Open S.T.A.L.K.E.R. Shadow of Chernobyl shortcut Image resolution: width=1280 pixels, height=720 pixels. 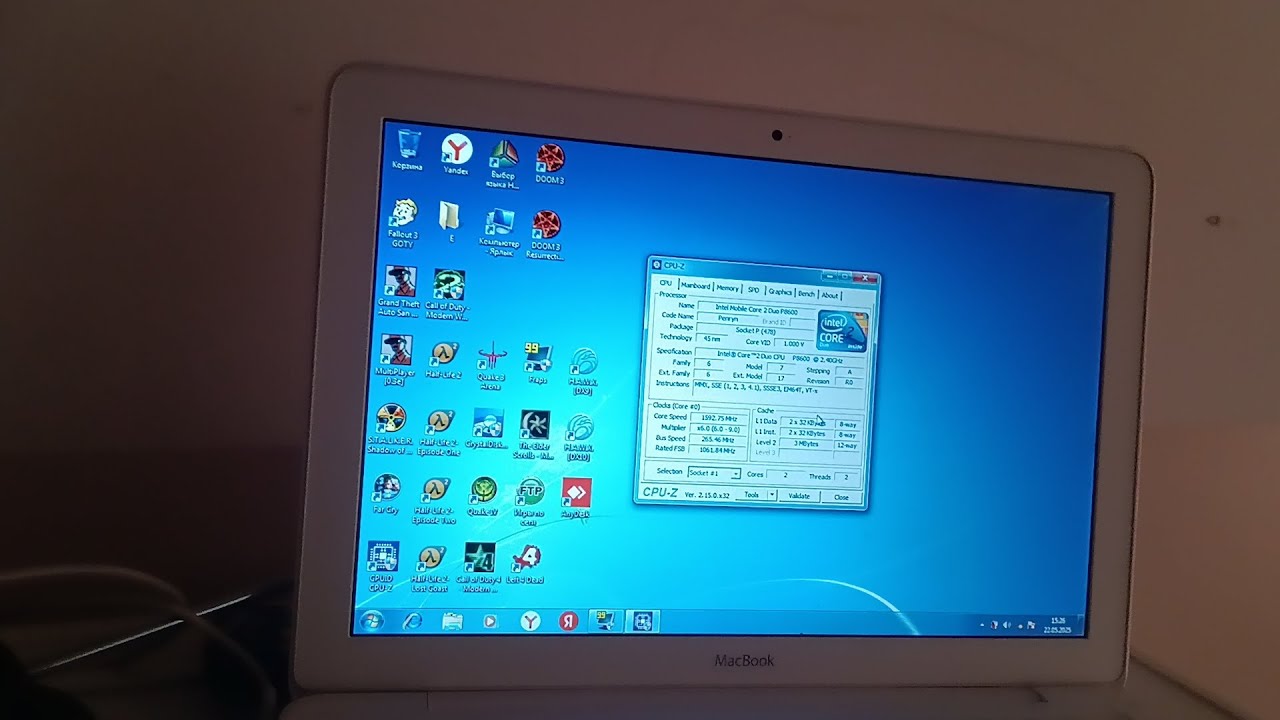click(390, 430)
